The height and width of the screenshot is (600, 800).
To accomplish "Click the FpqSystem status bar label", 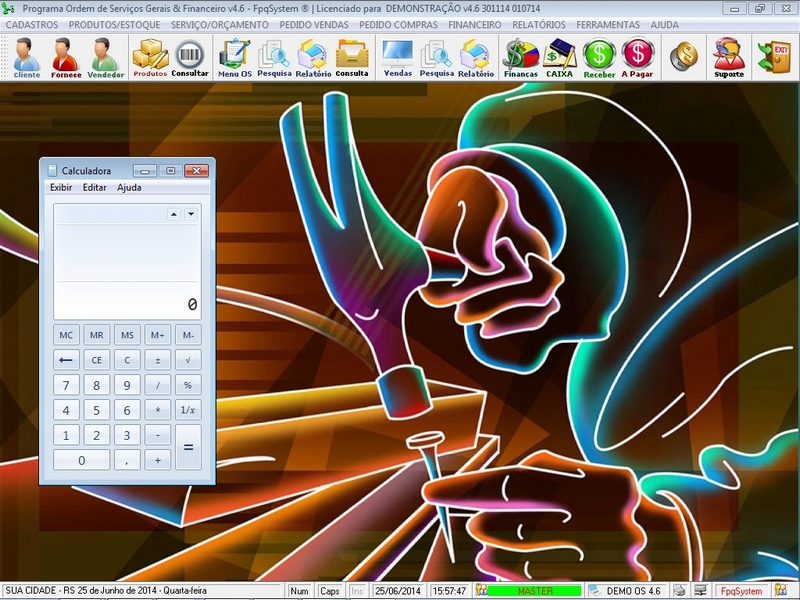I will coord(741,591).
